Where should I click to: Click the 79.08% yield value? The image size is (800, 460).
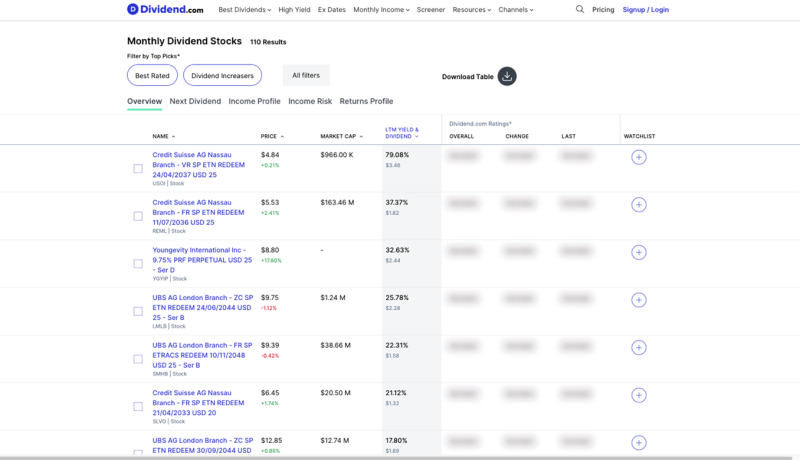pos(397,155)
